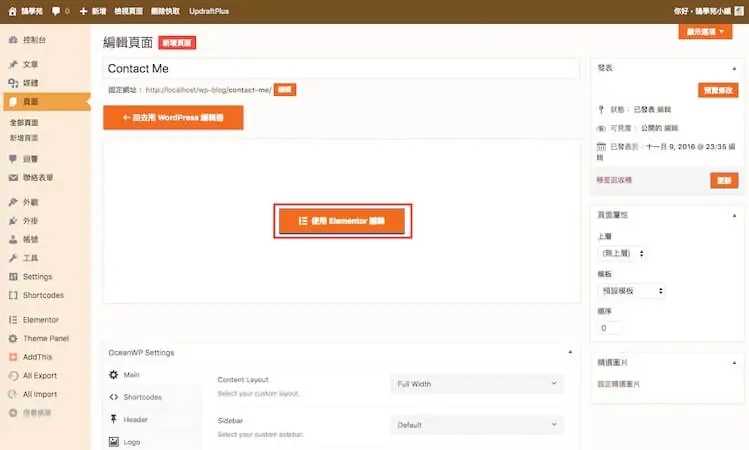The width and height of the screenshot is (749, 450).
Task: Open All Export in sidebar
Action: point(33,375)
